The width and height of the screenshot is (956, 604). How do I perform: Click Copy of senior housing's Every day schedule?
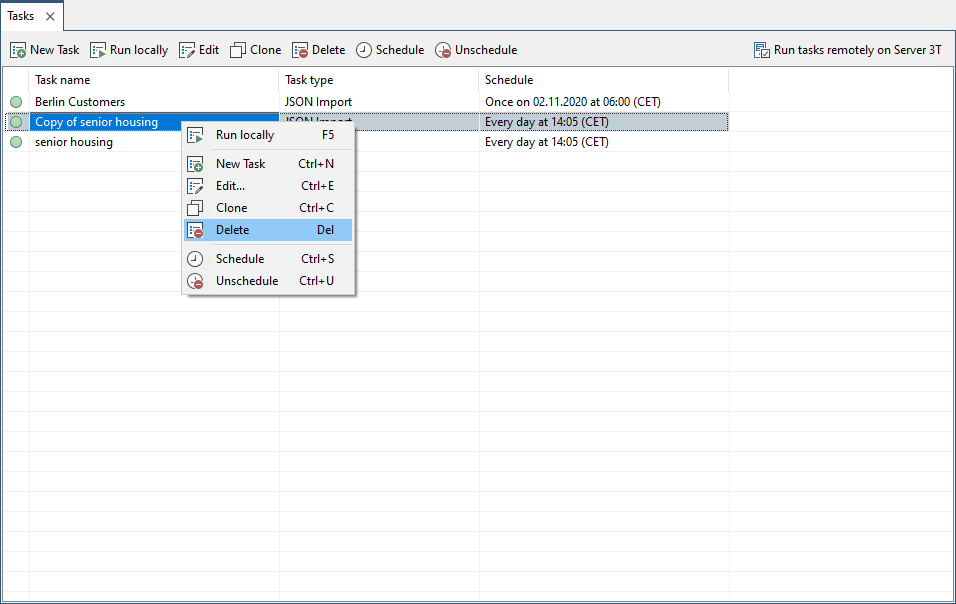547,122
